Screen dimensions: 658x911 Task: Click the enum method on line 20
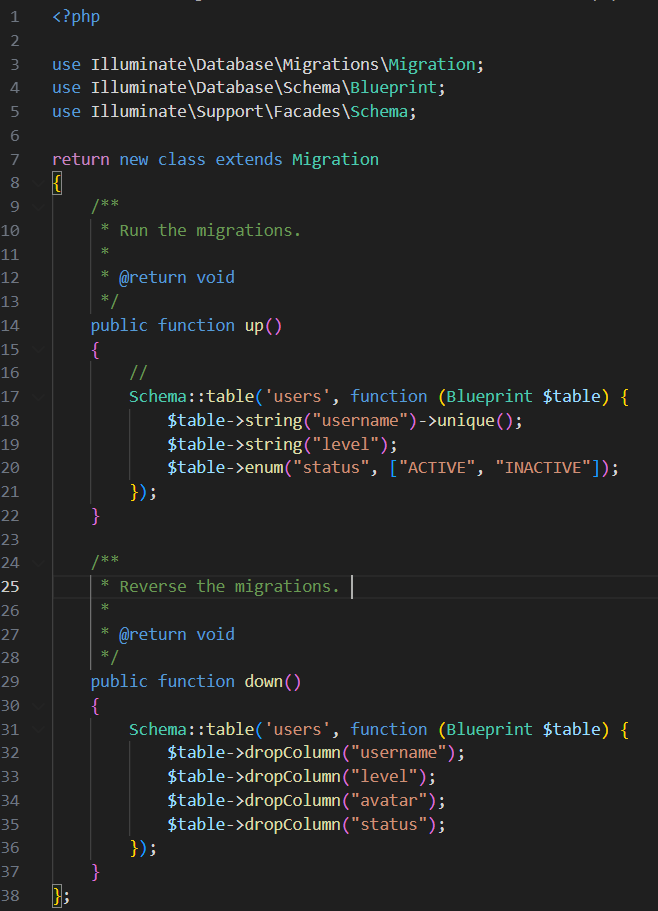click(264, 468)
